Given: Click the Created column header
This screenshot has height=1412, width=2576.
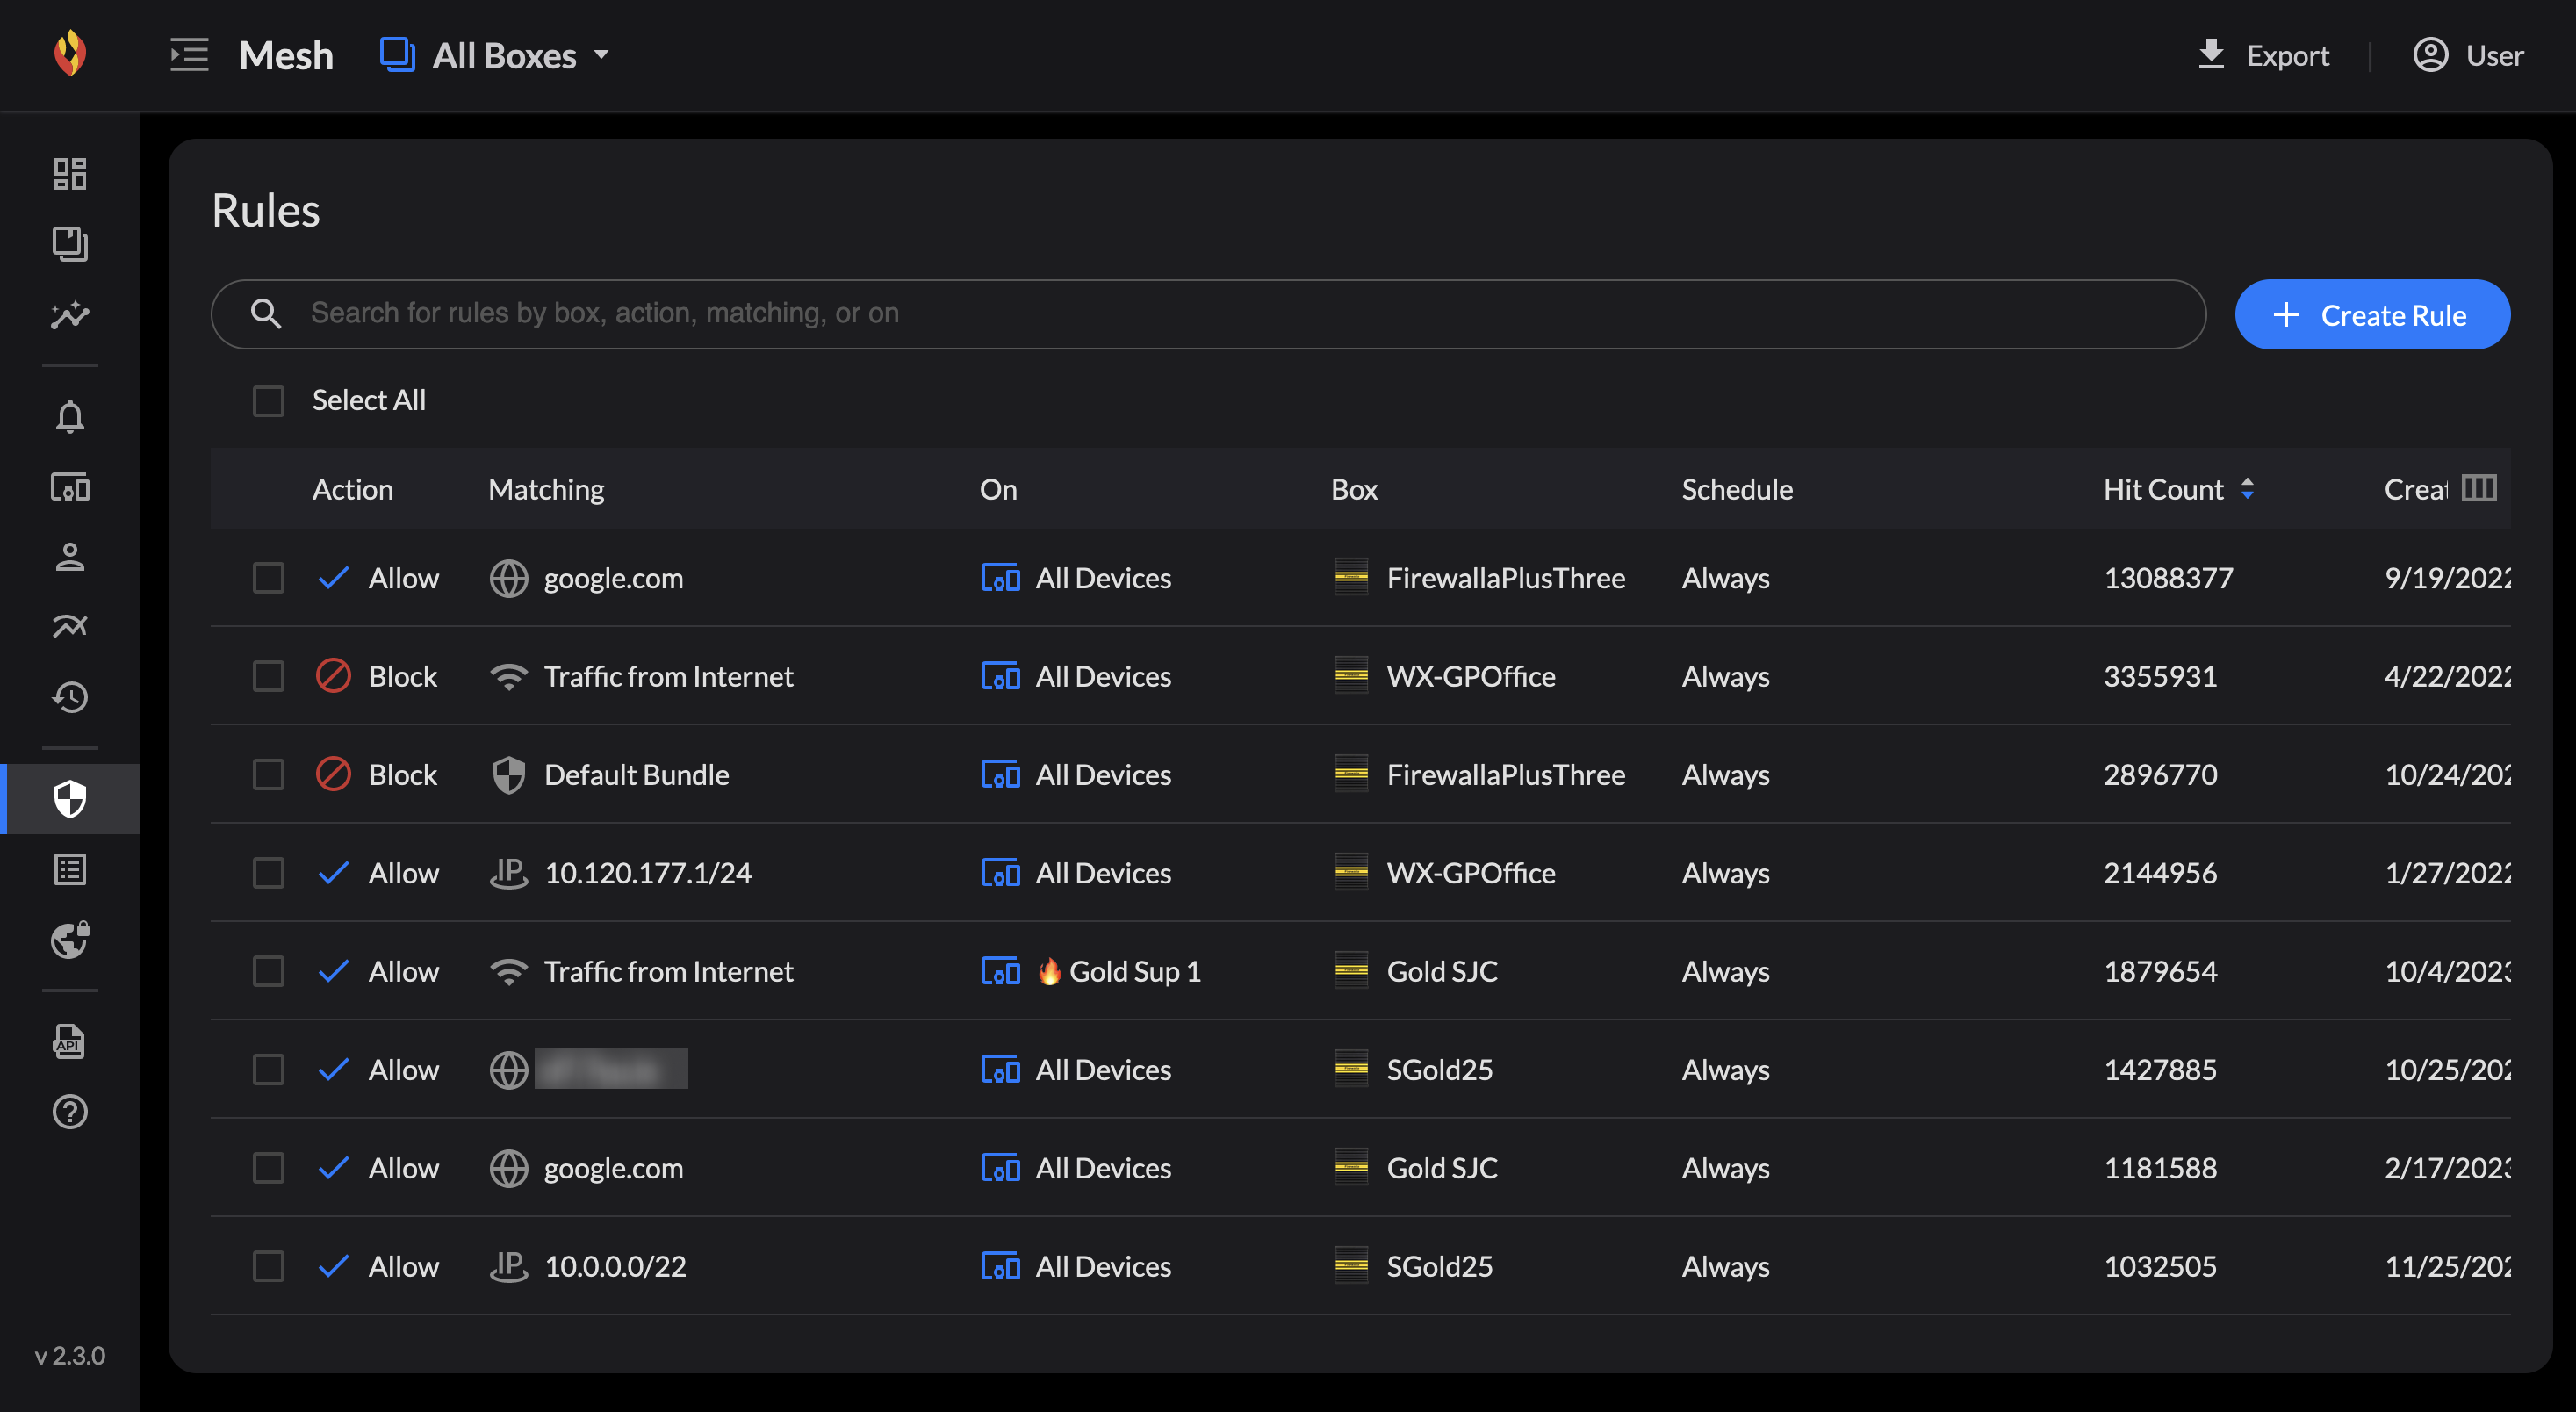Looking at the screenshot, I should tap(2415, 489).
